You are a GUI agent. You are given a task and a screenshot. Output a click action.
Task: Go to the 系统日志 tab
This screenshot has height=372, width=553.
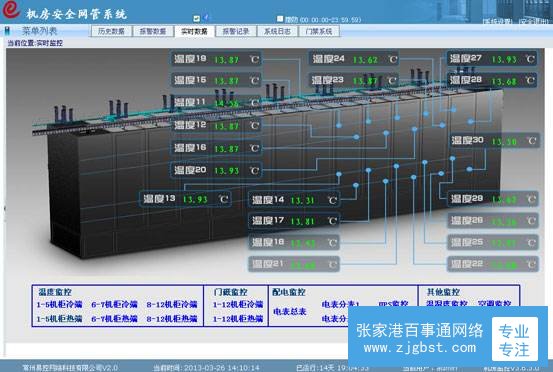[278, 31]
